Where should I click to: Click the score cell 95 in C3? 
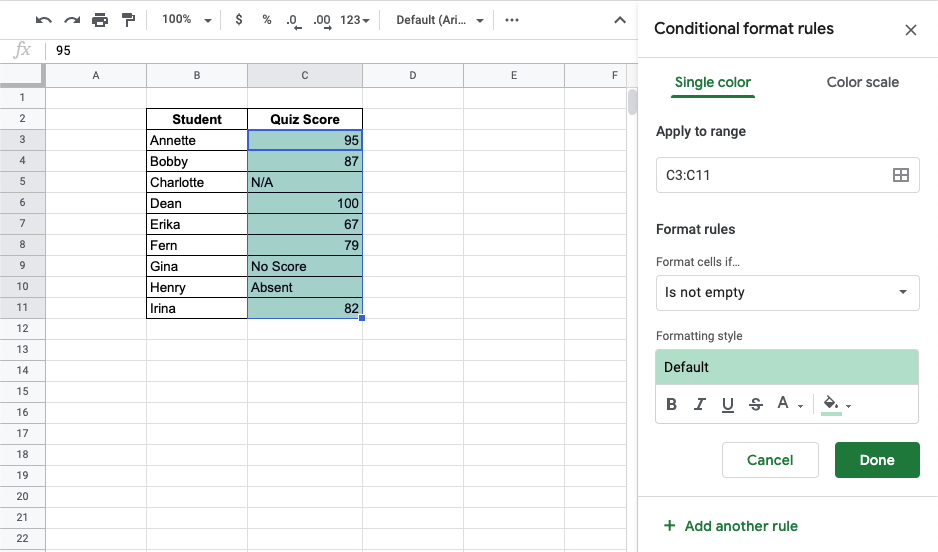pyautogui.click(x=304, y=140)
